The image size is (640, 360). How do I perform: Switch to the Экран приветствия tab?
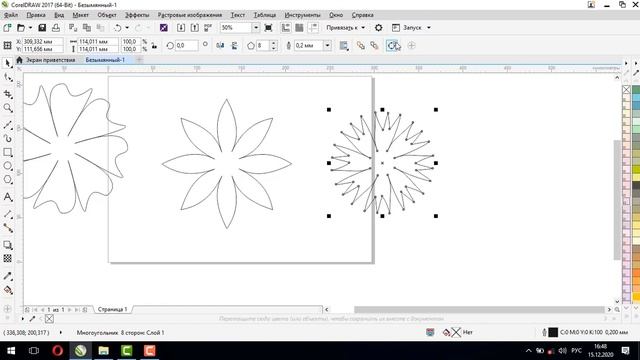point(51,60)
